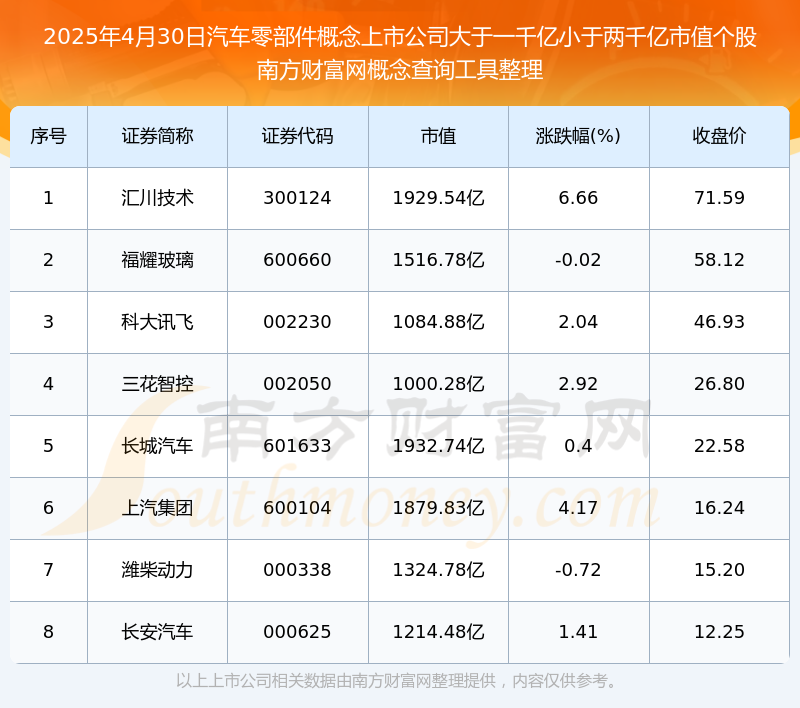Click market value 1879.83亿
Image resolution: width=800 pixels, height=708 pixels.
pos(438,508)
